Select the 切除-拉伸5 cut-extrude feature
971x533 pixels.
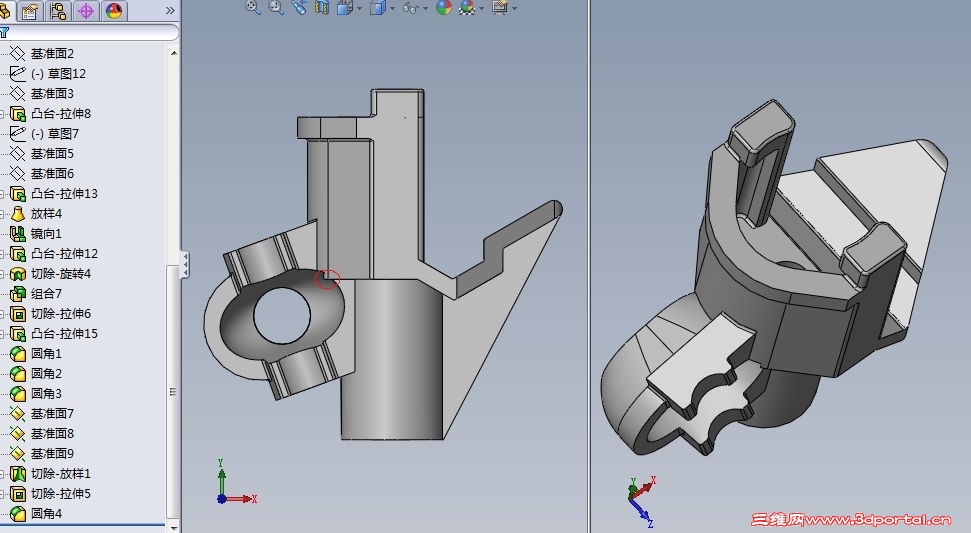point(61,493)
